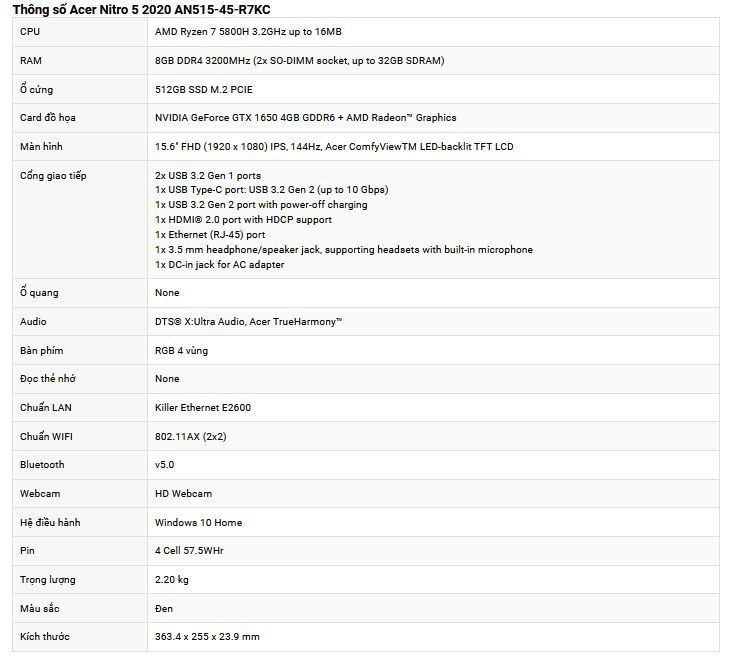The image size is (730, 666).
Task: Click the DTS X:Ultra Audio value
Action: click(248, 322)
